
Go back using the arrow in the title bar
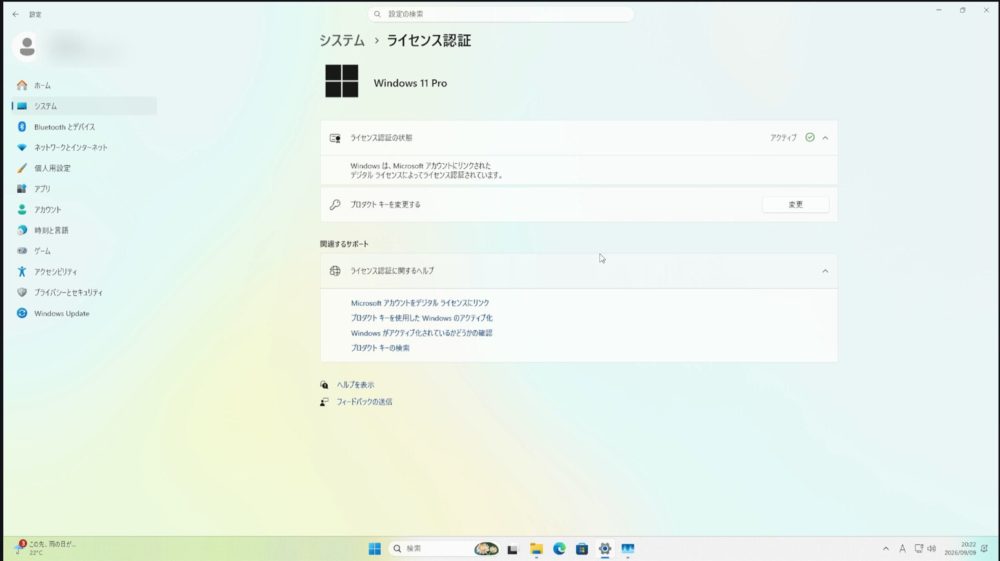pos(15,14)
